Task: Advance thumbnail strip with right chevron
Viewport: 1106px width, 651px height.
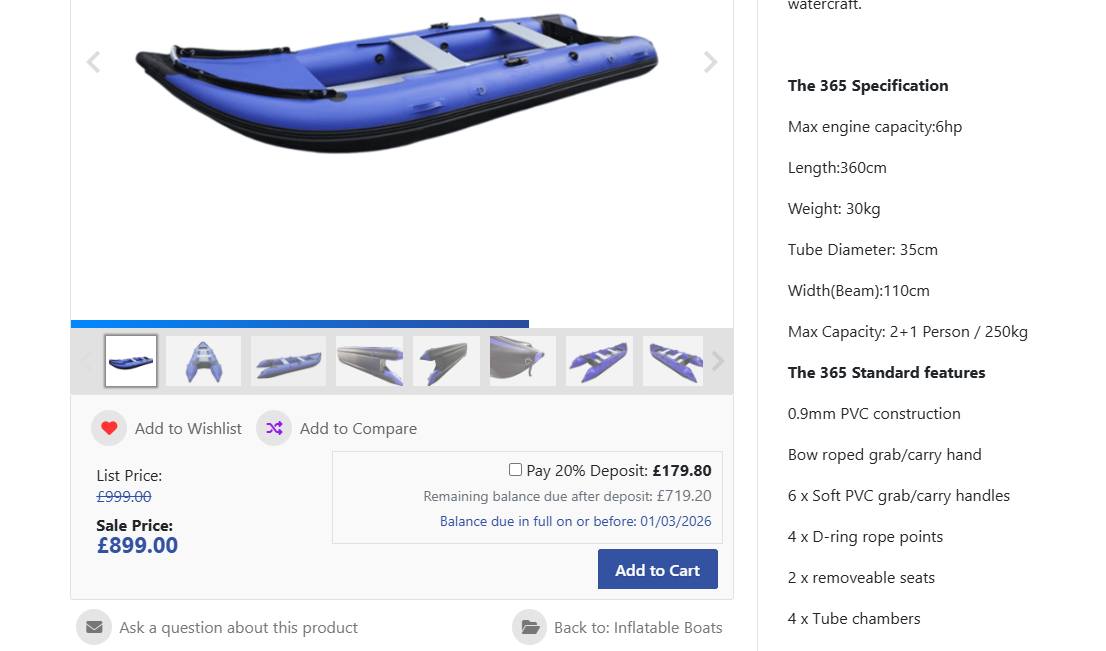Action: [718, 361]
